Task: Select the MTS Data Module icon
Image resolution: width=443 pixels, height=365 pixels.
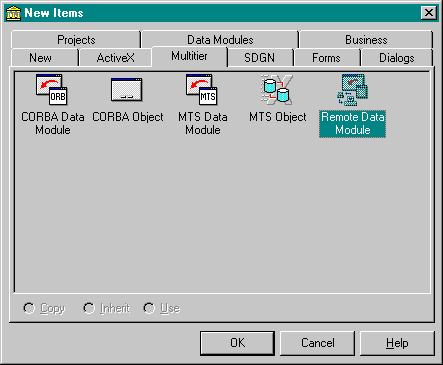Action: pos(202,89)
